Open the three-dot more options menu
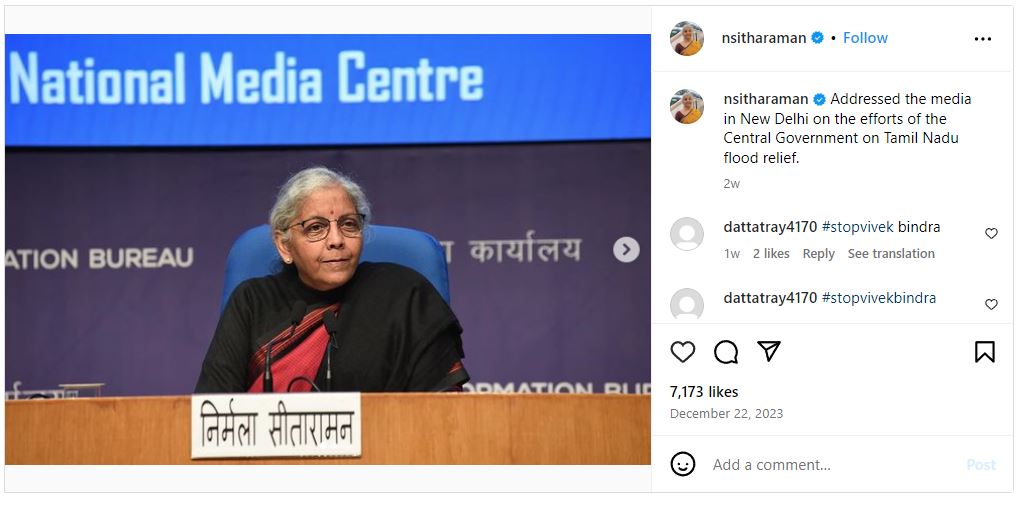Viewport: 1019px width, 505px height. click(983, 39)
